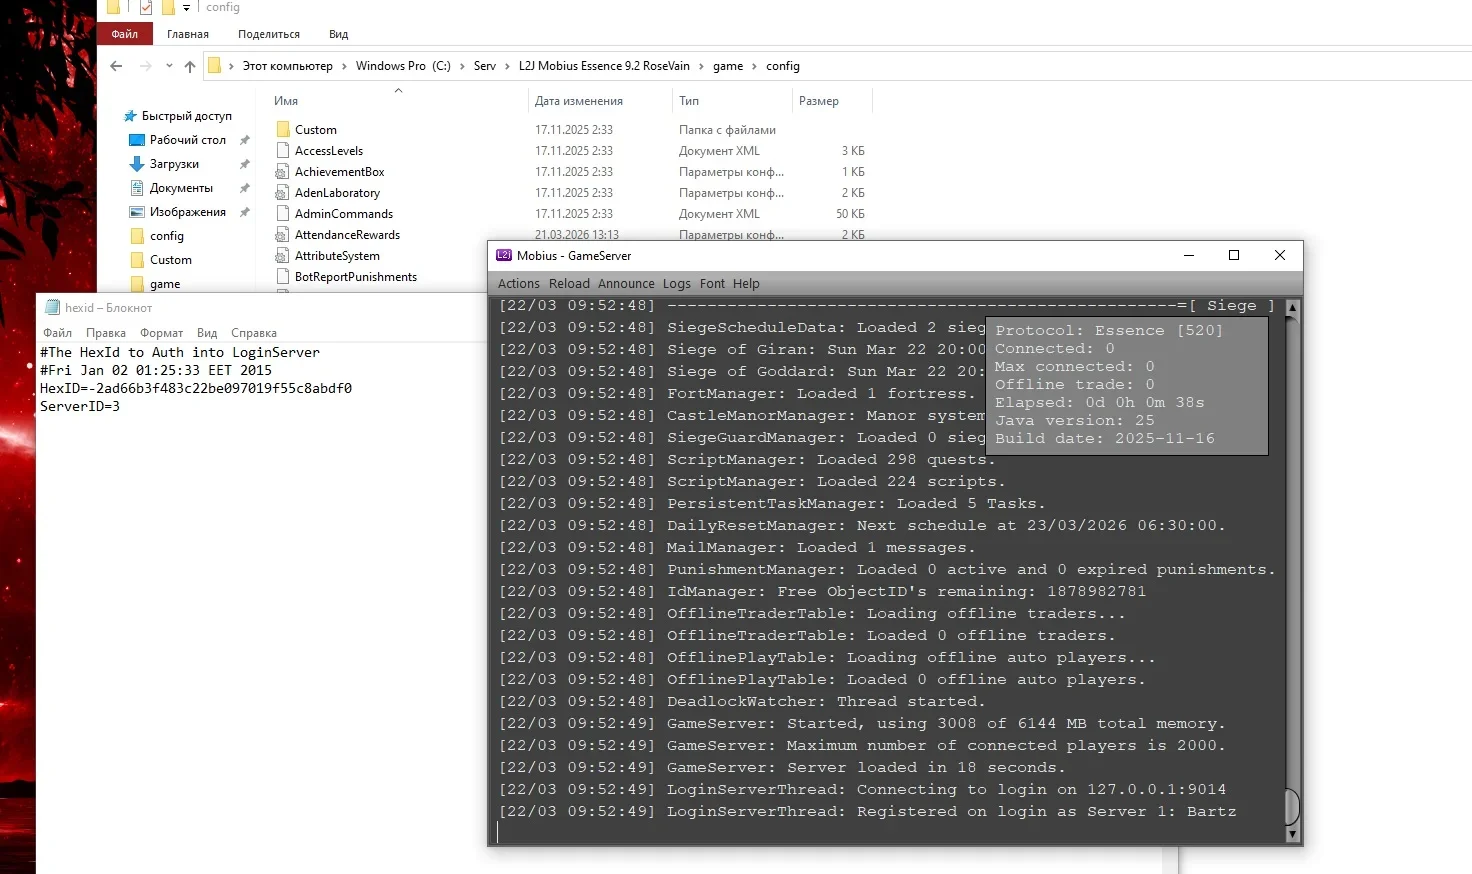Image resolution: width=1472 pixels, height=874 pixels.
Task: Open Pictures (Изображения) in sidebar
Action: tap(188, 212)
